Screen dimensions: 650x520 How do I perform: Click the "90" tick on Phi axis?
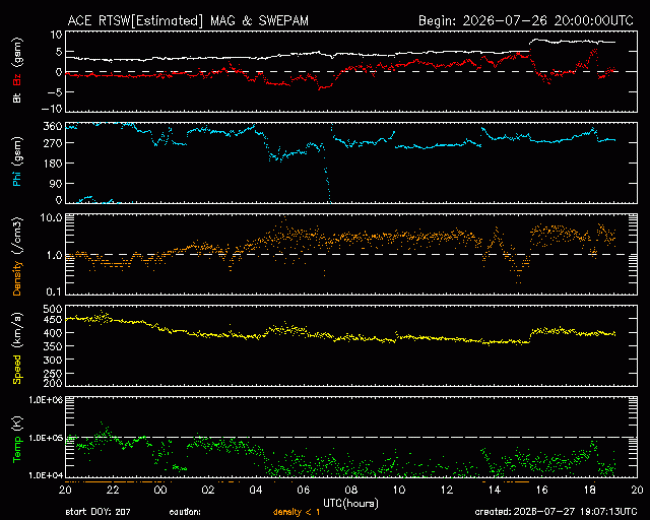56,183
